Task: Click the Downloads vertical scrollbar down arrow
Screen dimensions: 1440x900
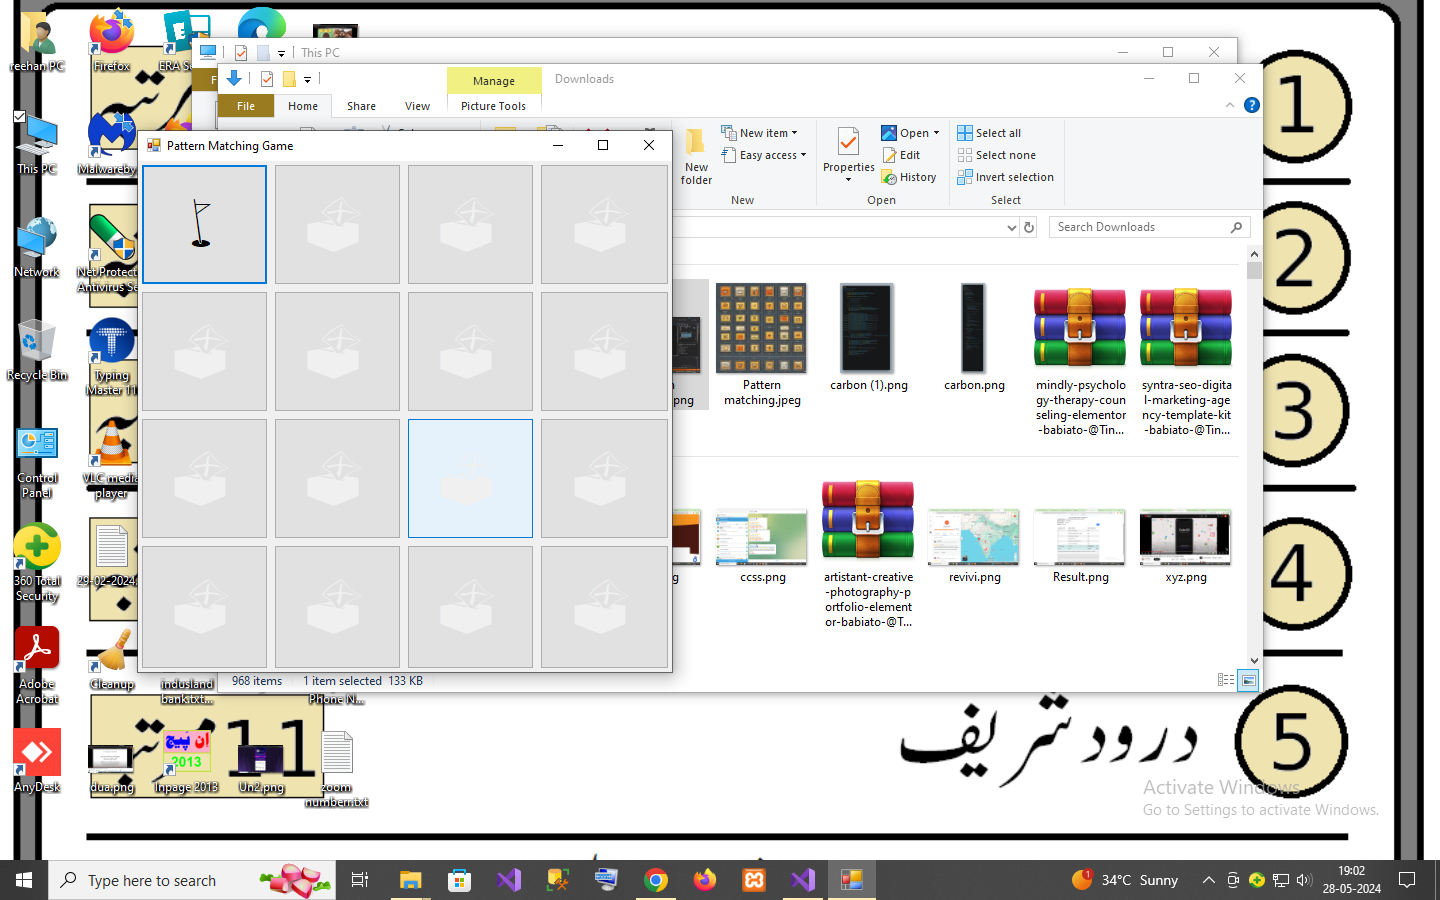Action: [x=1254, y=661]
